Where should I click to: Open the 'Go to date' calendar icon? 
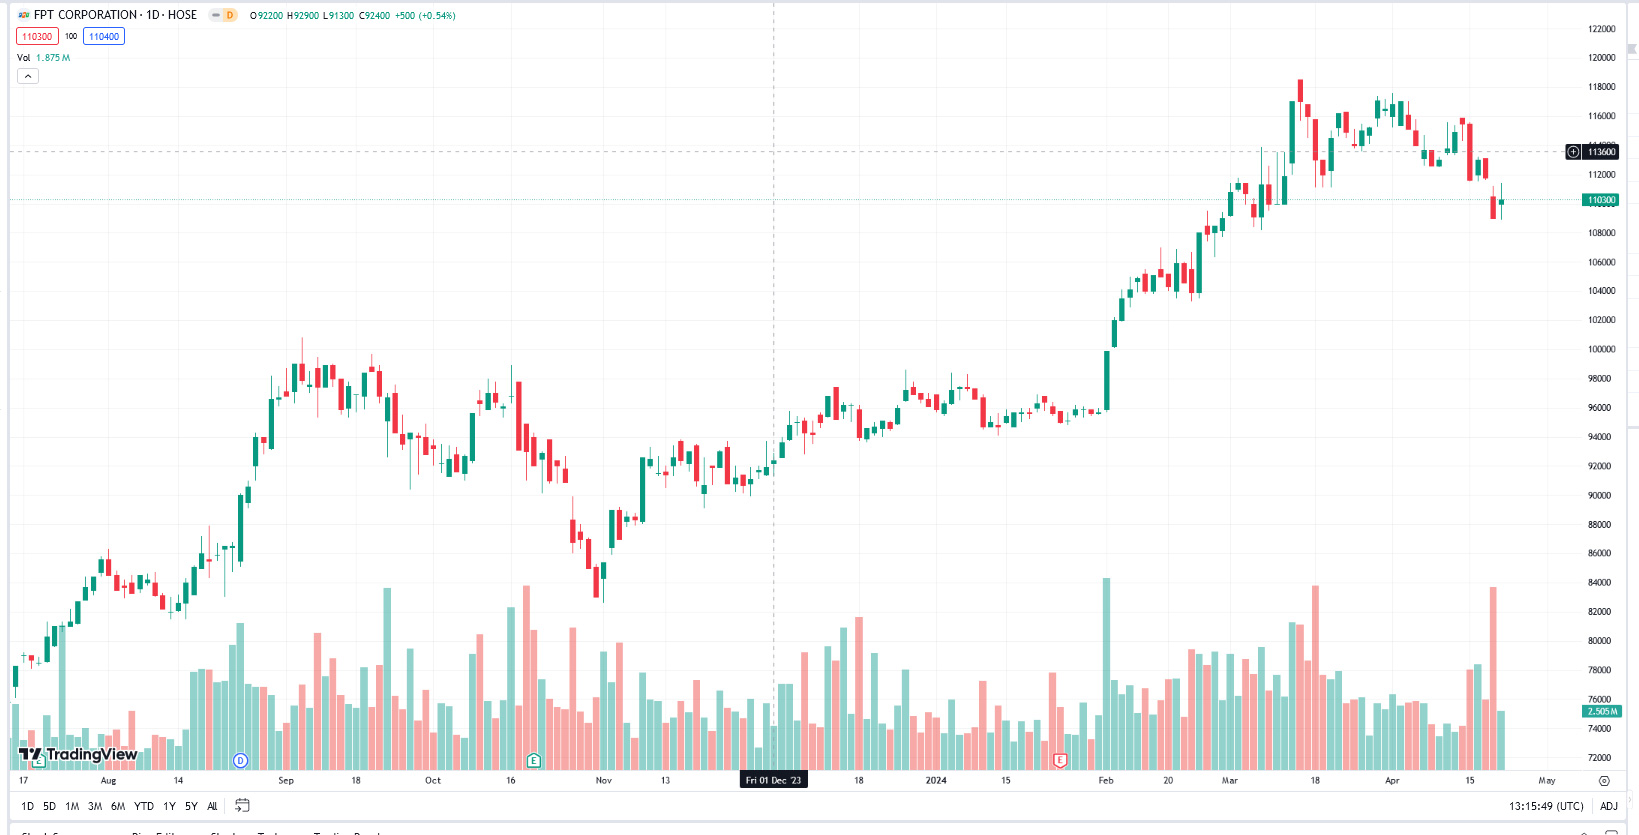click(x=241, y=805)
